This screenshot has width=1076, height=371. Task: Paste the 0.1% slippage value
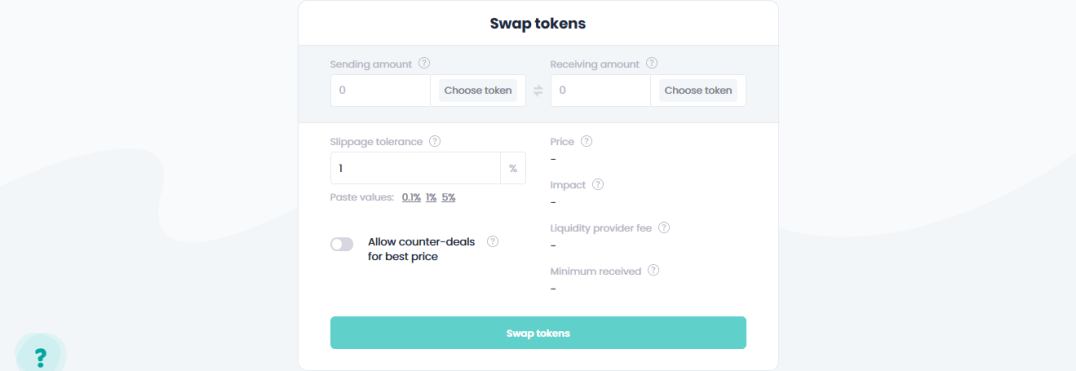coord(411,198)
